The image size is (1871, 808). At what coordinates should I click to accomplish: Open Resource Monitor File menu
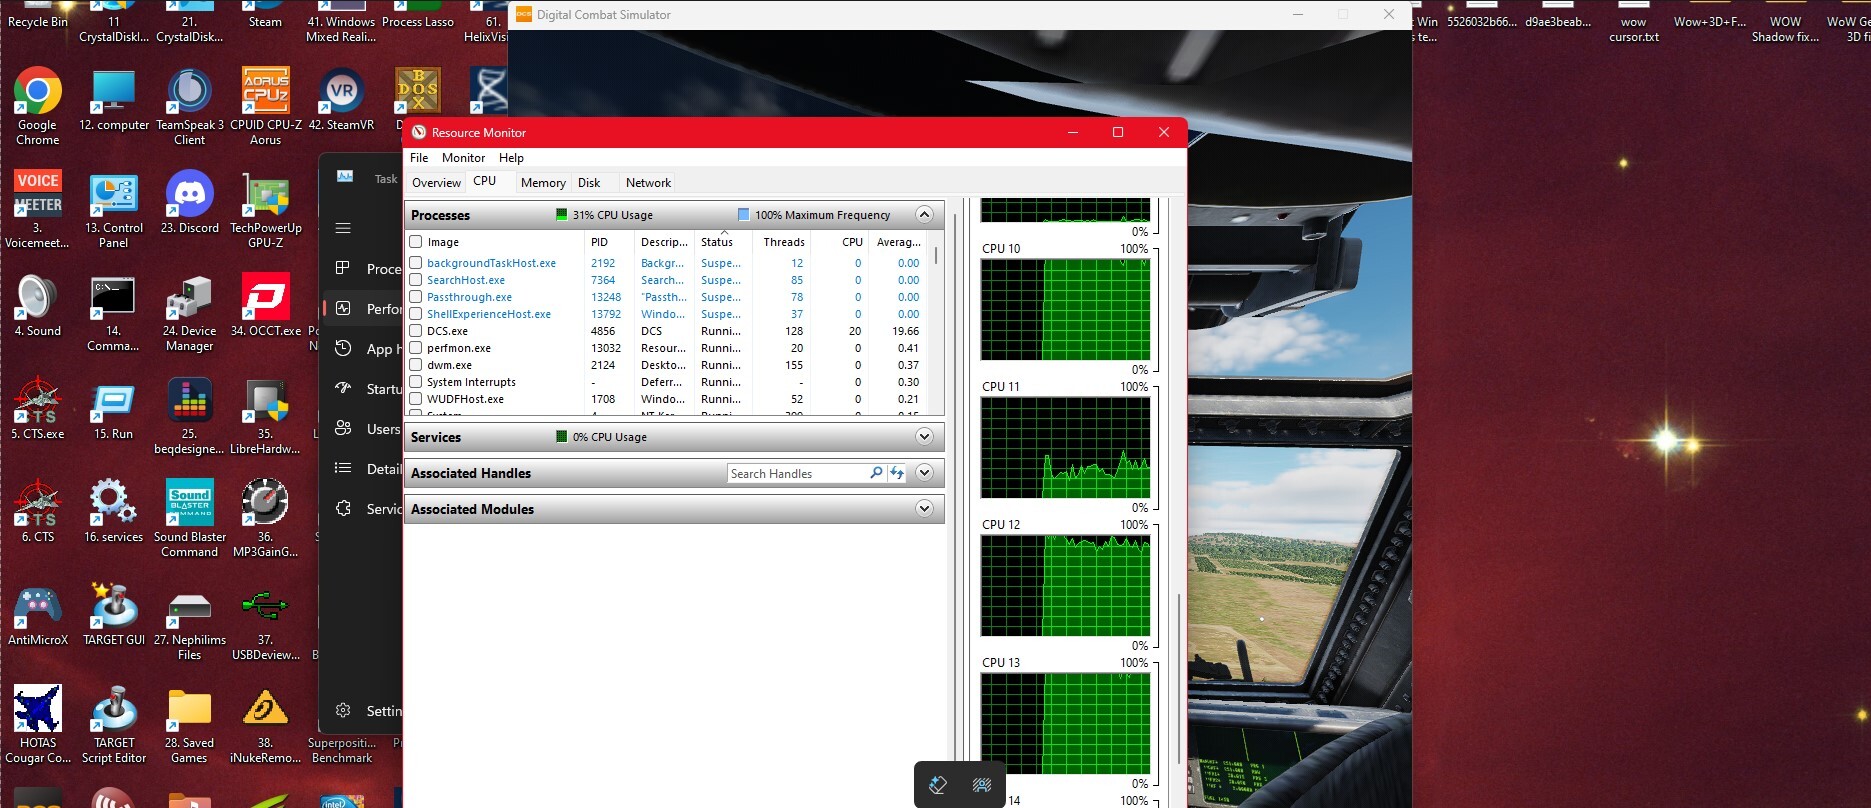(x=419, y=158)
